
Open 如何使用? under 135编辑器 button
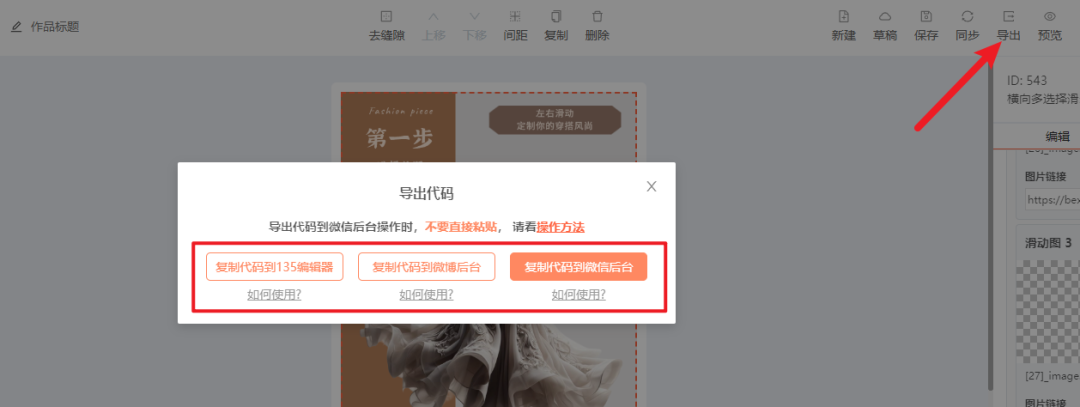tap(274, 295)
